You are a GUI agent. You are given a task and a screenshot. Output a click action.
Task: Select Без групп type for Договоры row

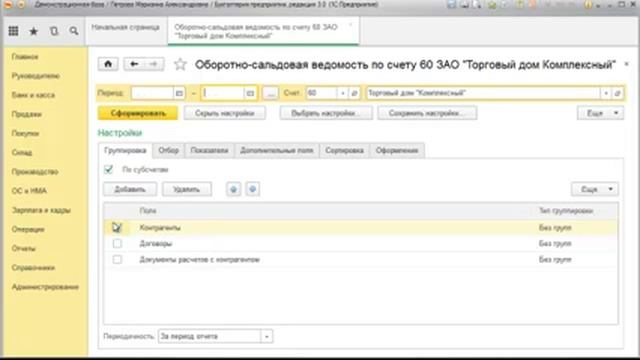[555, 244]
